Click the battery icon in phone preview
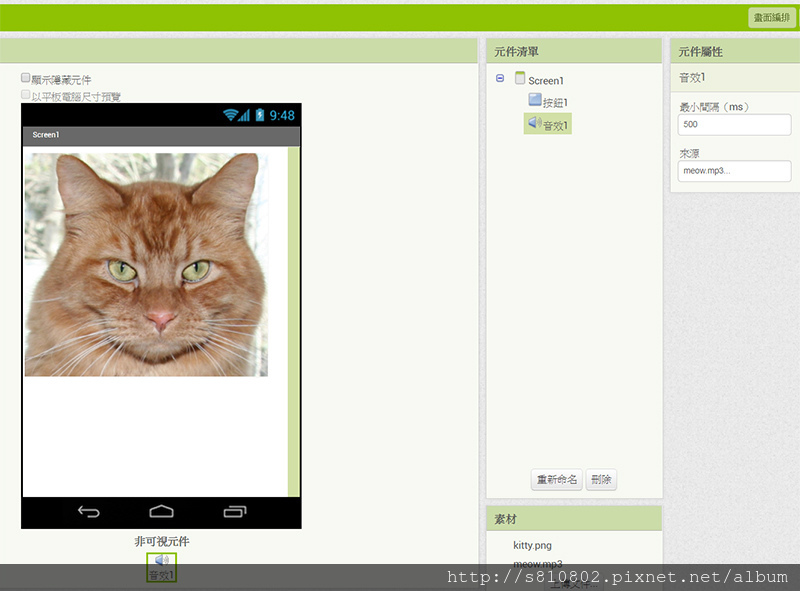The width and height of the screenshot is (800, 591). point(260,115)
